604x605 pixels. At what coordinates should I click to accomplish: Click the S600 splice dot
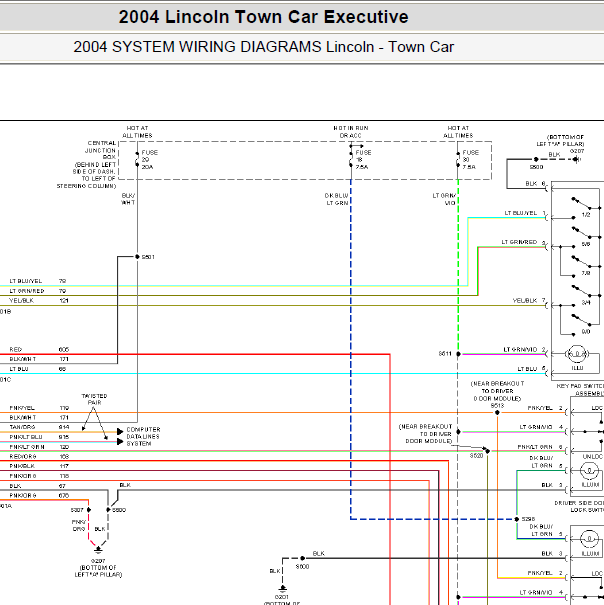(303, 558)
